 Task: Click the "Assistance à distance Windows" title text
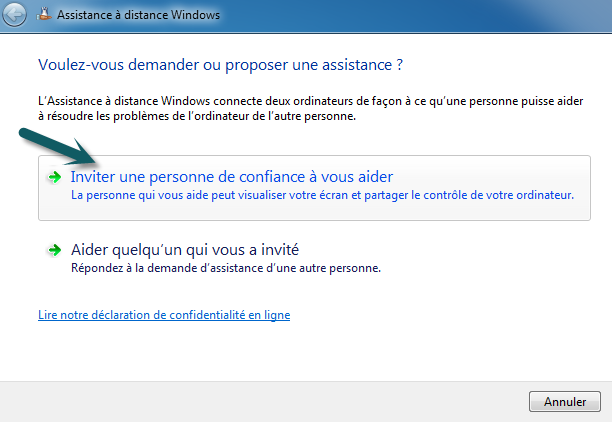point(139,16)
